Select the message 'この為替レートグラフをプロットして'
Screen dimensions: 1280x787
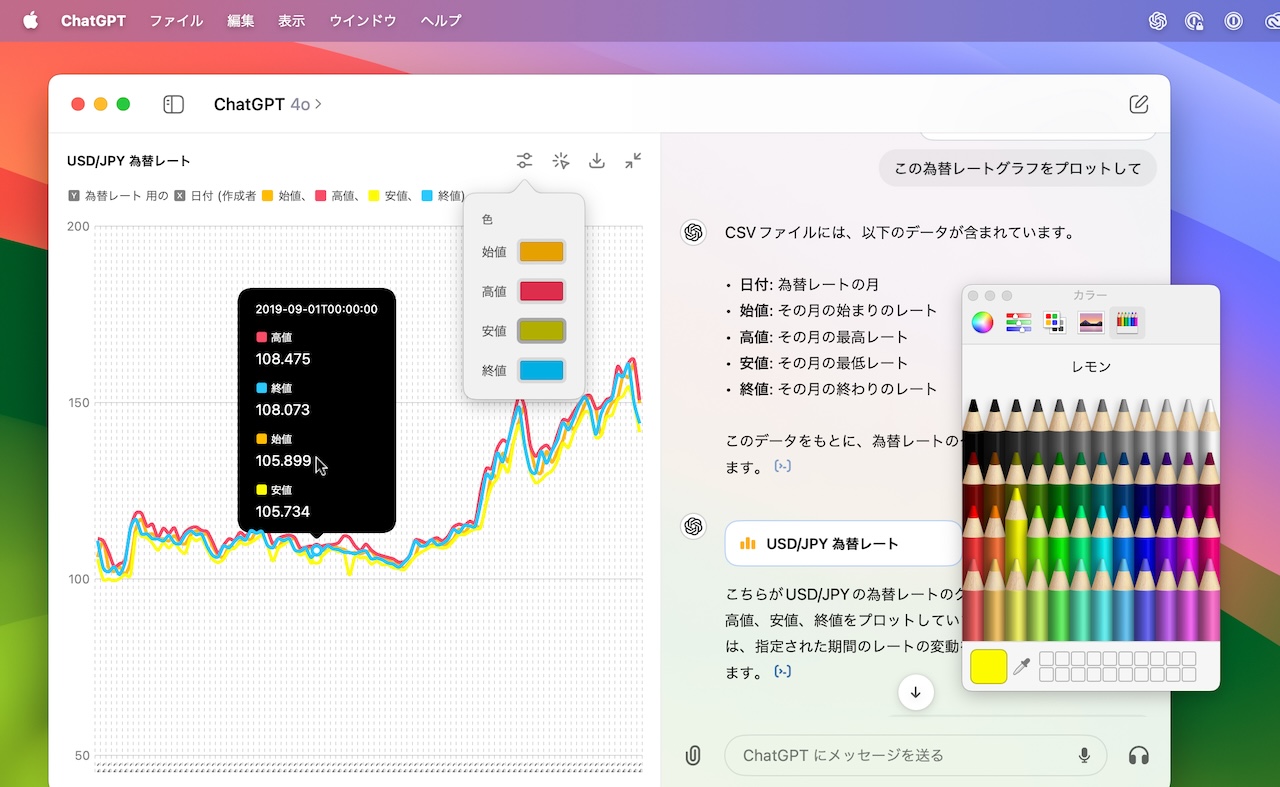tap(1018, 168)
